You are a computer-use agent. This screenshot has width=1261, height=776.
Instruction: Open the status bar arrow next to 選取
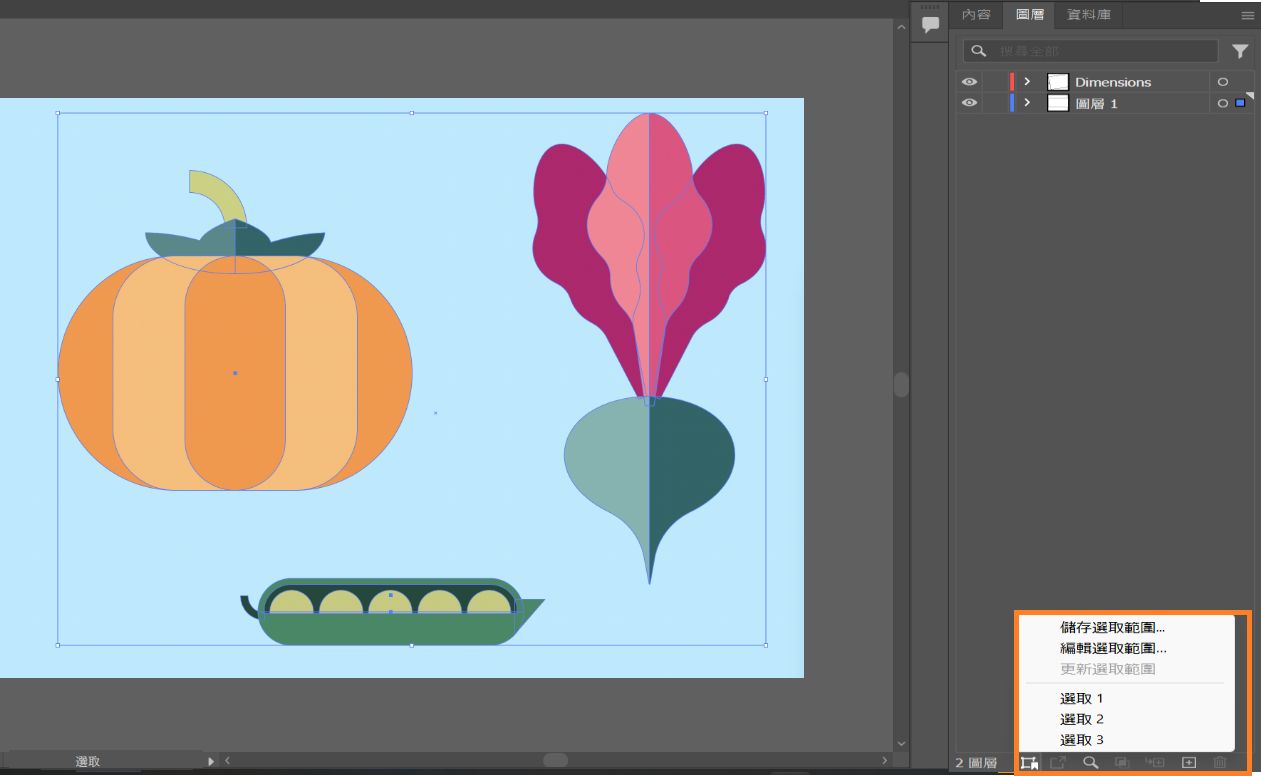[x=210, y=761]
